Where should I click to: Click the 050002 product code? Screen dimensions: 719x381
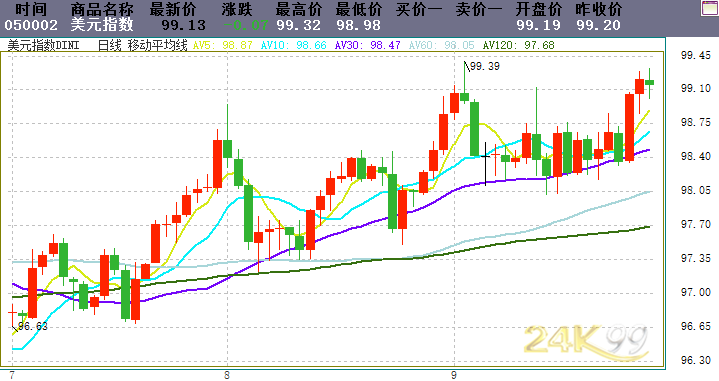tap(31, 25)
